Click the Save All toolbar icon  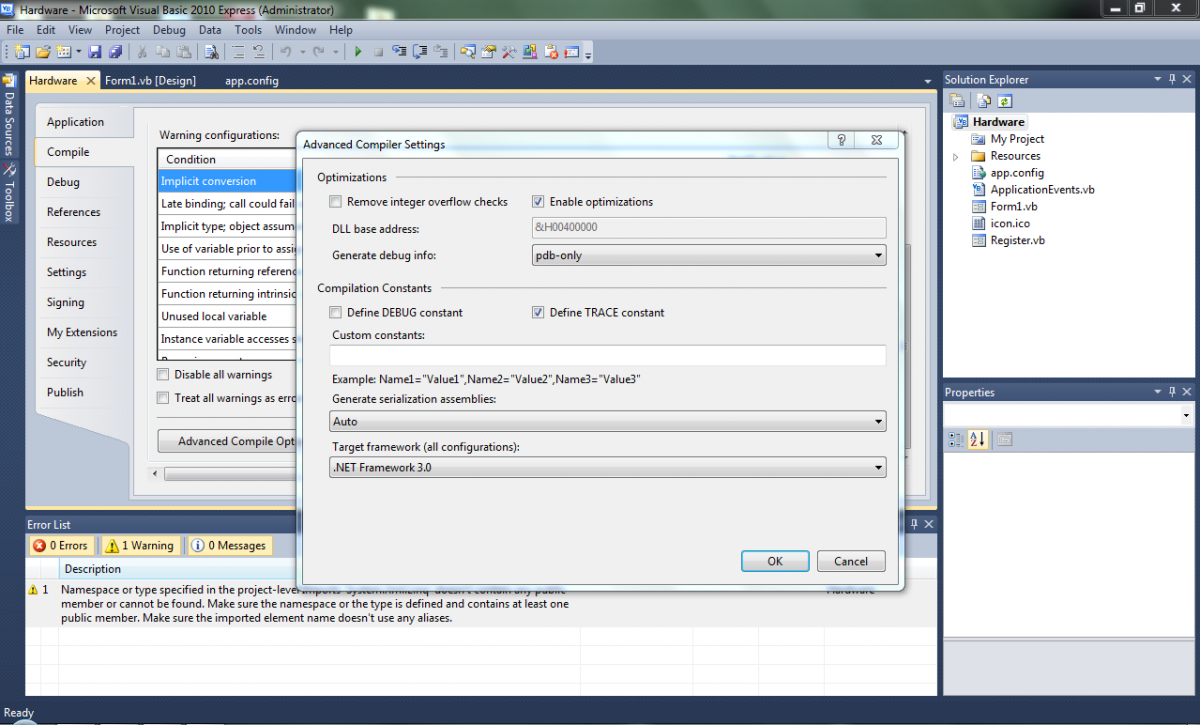[115, 51]
